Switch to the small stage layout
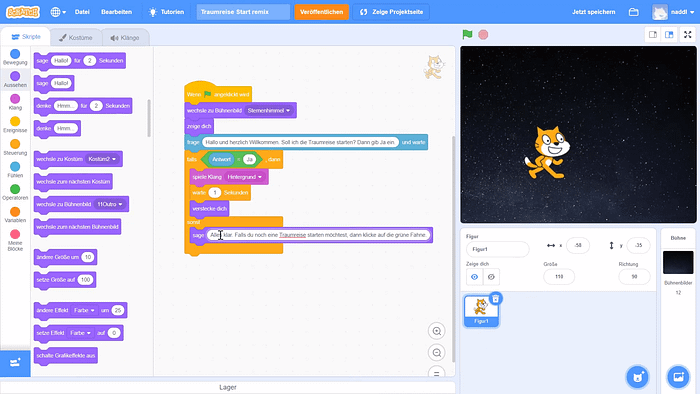Viewport: 700px width, 394px height. tap(653, 34)
